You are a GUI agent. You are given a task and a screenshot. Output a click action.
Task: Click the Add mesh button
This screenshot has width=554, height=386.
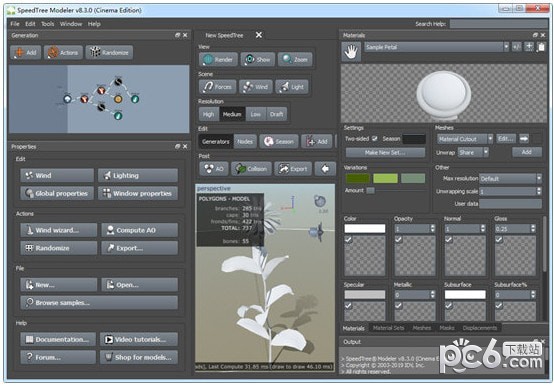coord(527,152)
